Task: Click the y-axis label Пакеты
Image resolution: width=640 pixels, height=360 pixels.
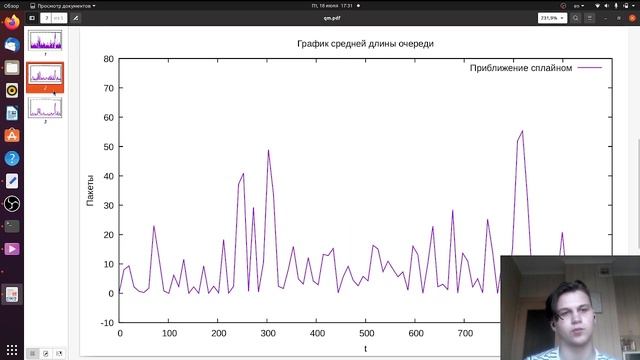Action: pyautogui.click(x=90, y=190)
